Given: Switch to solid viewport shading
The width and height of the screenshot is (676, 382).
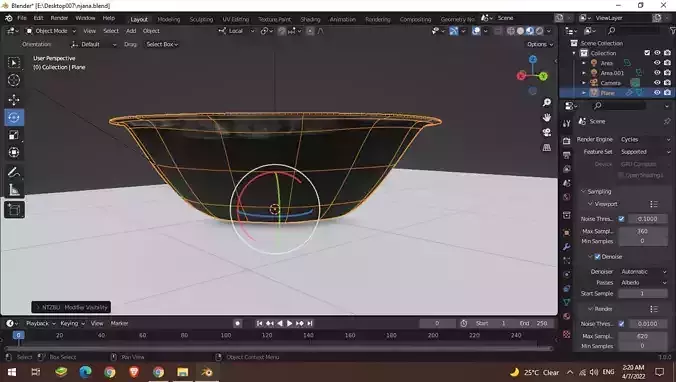Looking at the screenshot, I should pos(520,31).
